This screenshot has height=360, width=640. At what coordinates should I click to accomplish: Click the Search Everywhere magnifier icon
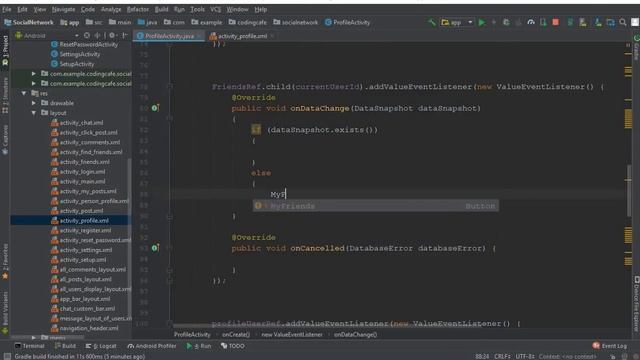623,22
